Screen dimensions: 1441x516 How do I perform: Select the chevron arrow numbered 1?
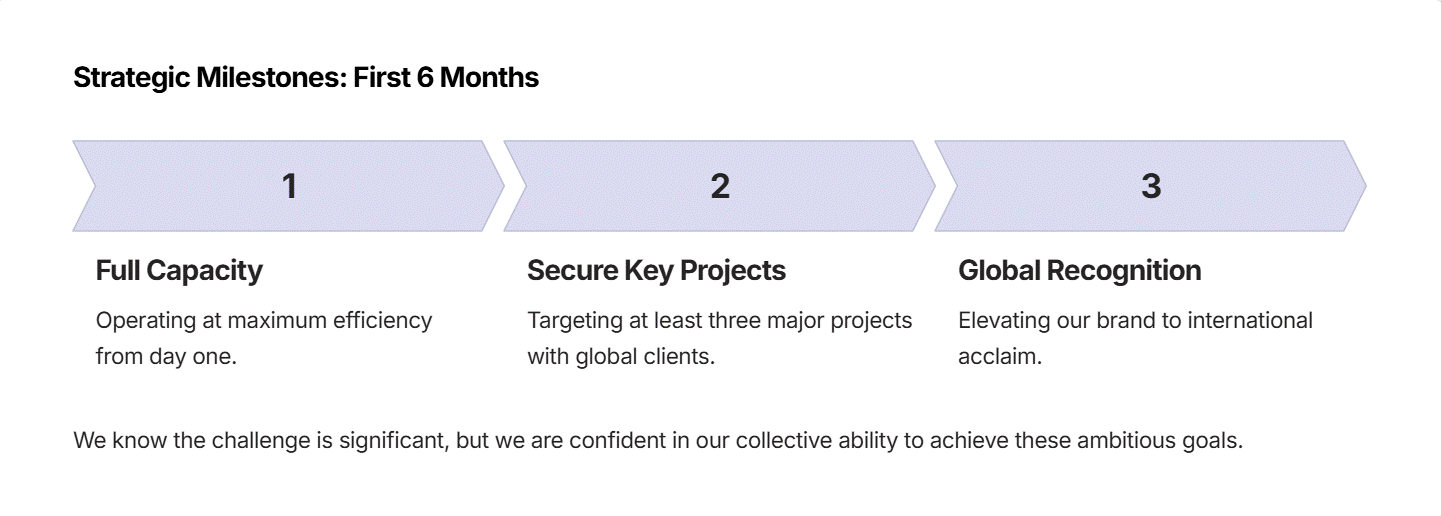coord(289,186)
